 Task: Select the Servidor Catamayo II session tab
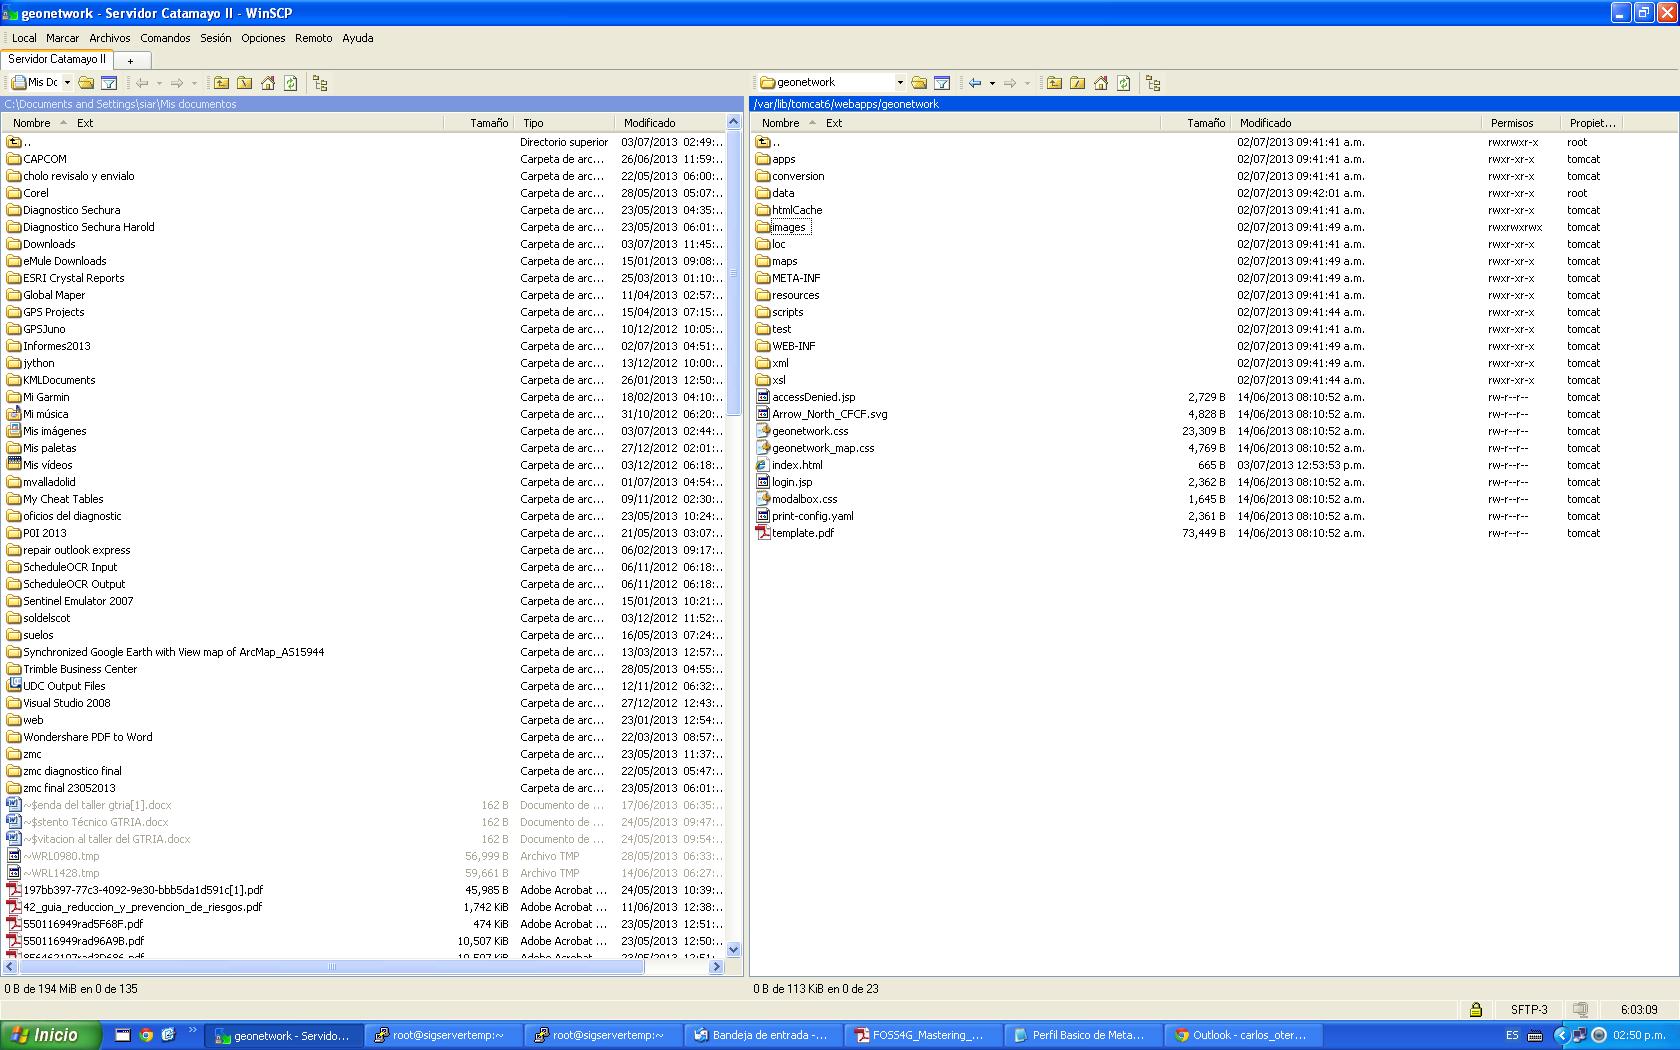(57, 59)
